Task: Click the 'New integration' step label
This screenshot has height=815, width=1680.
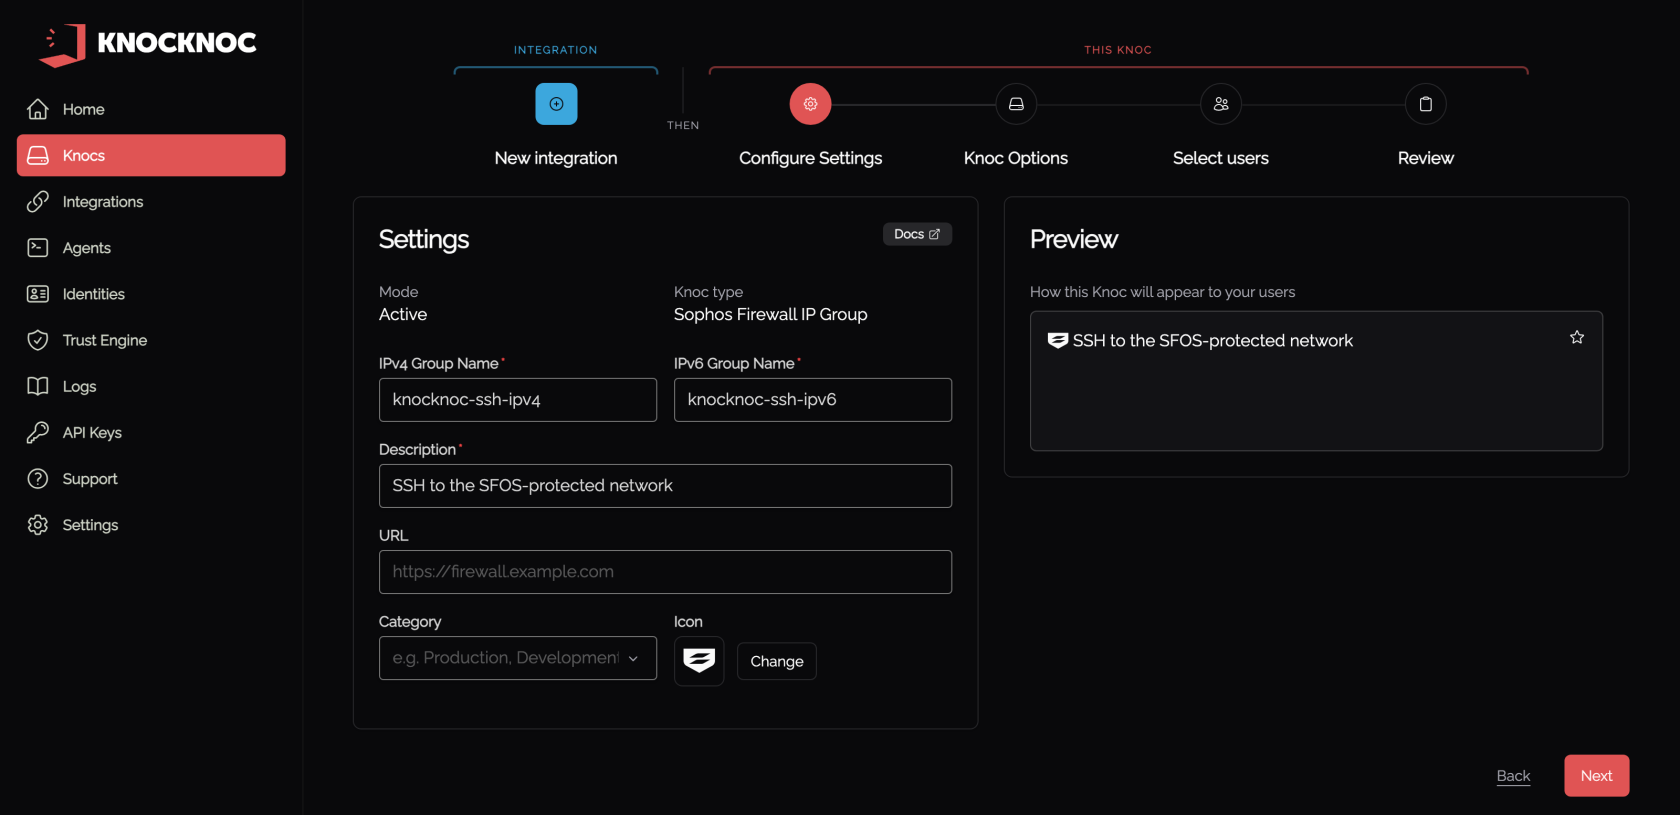Action: click(x=556, y=158)
